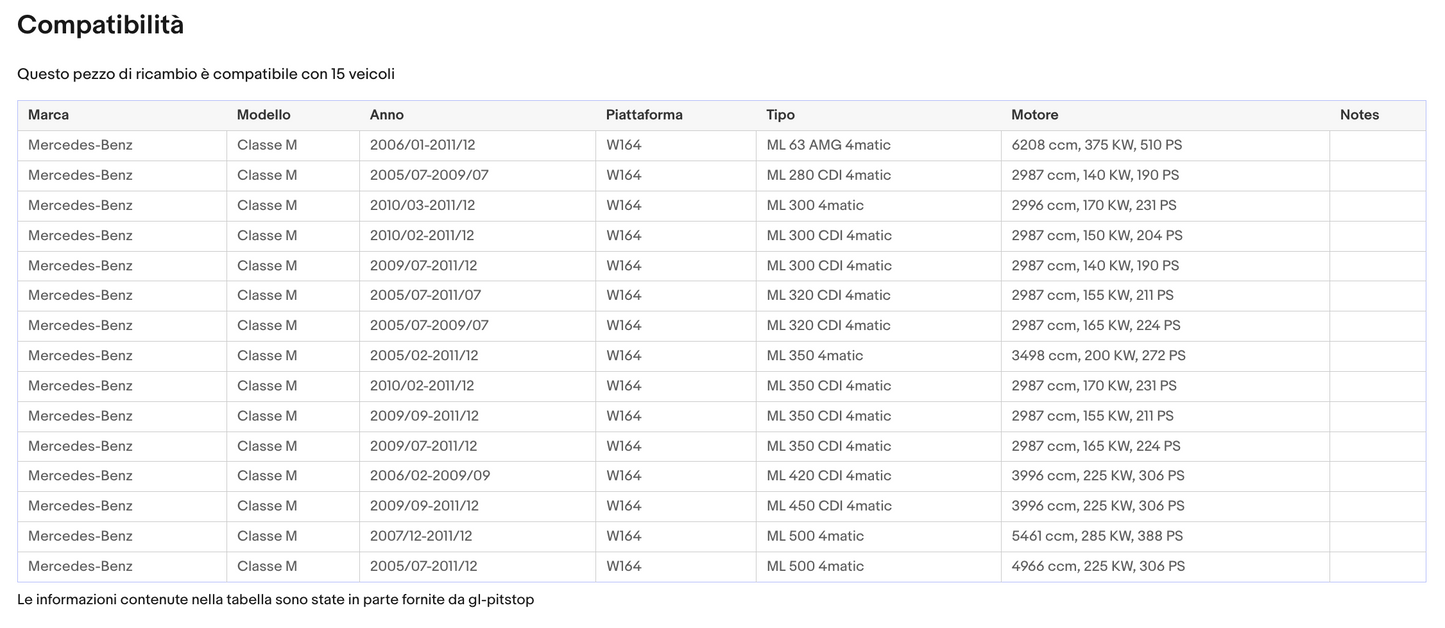The height and width of the screenshot is (628, 1445).
Task: Click the Motore column header
Action: [1034, 115]
